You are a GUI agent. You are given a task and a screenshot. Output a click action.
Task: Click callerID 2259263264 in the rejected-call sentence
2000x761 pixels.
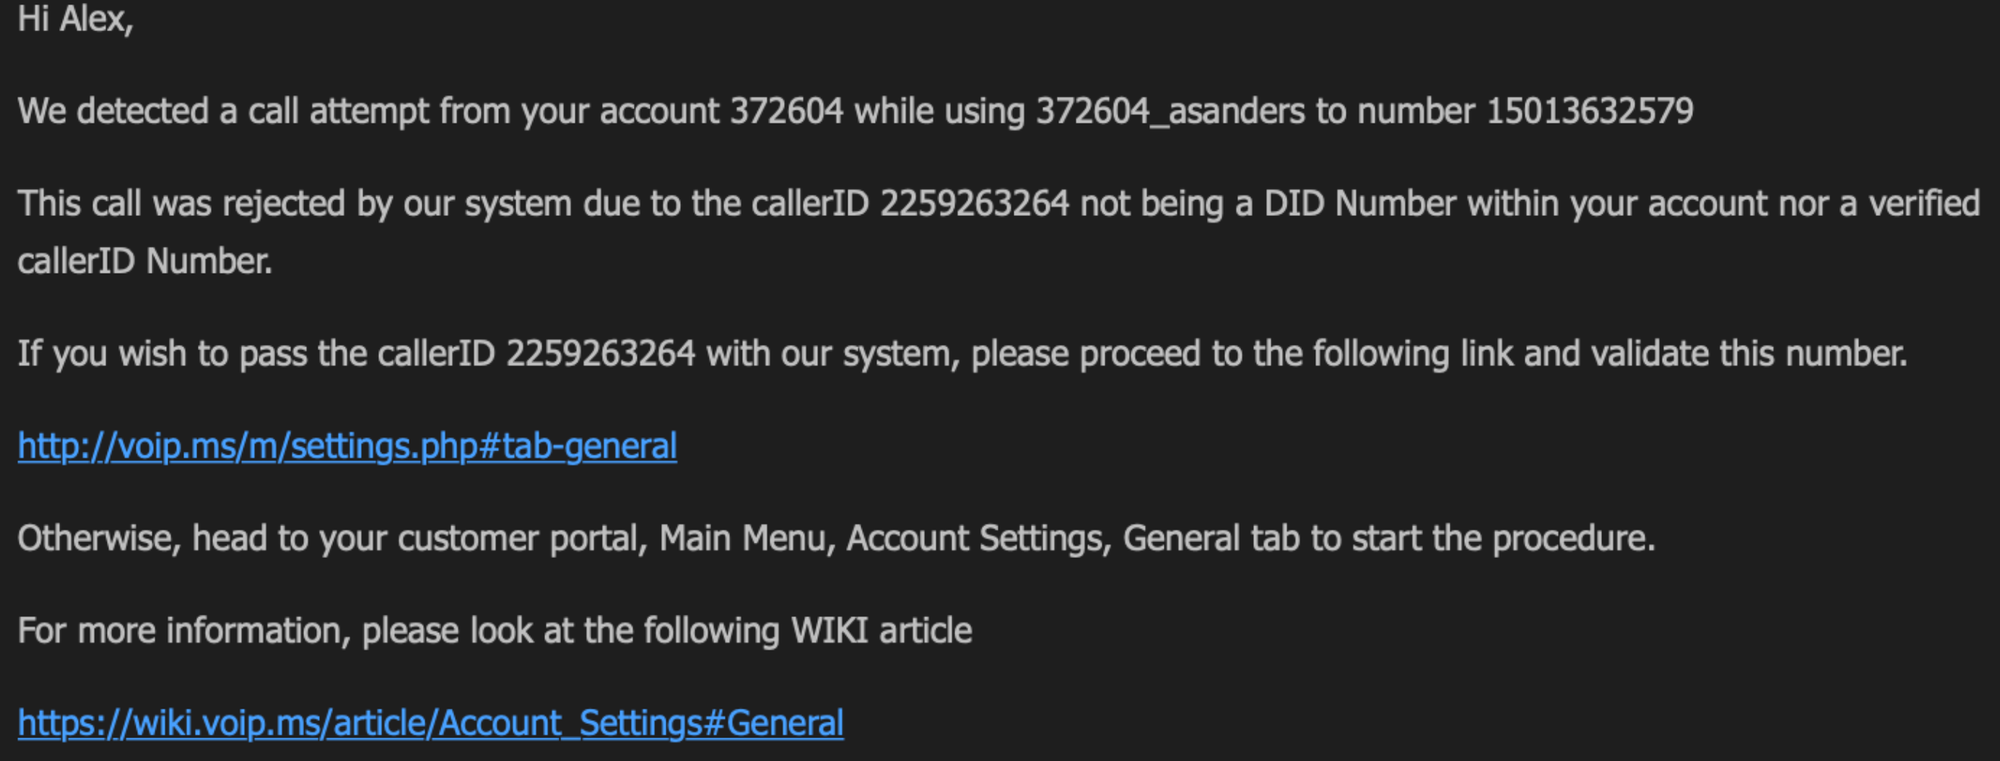(974, 204)
